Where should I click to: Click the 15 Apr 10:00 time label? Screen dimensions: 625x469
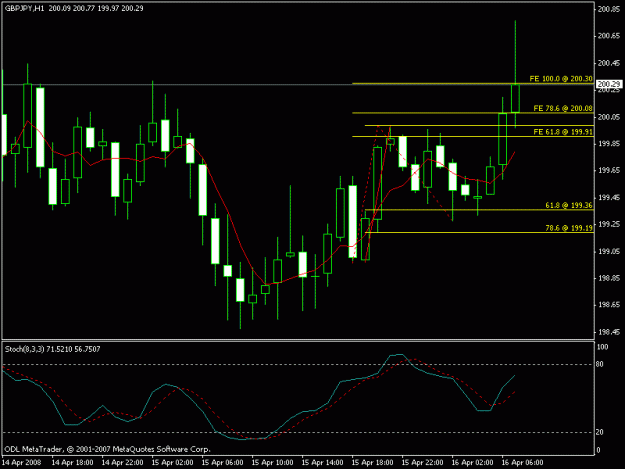273,463
